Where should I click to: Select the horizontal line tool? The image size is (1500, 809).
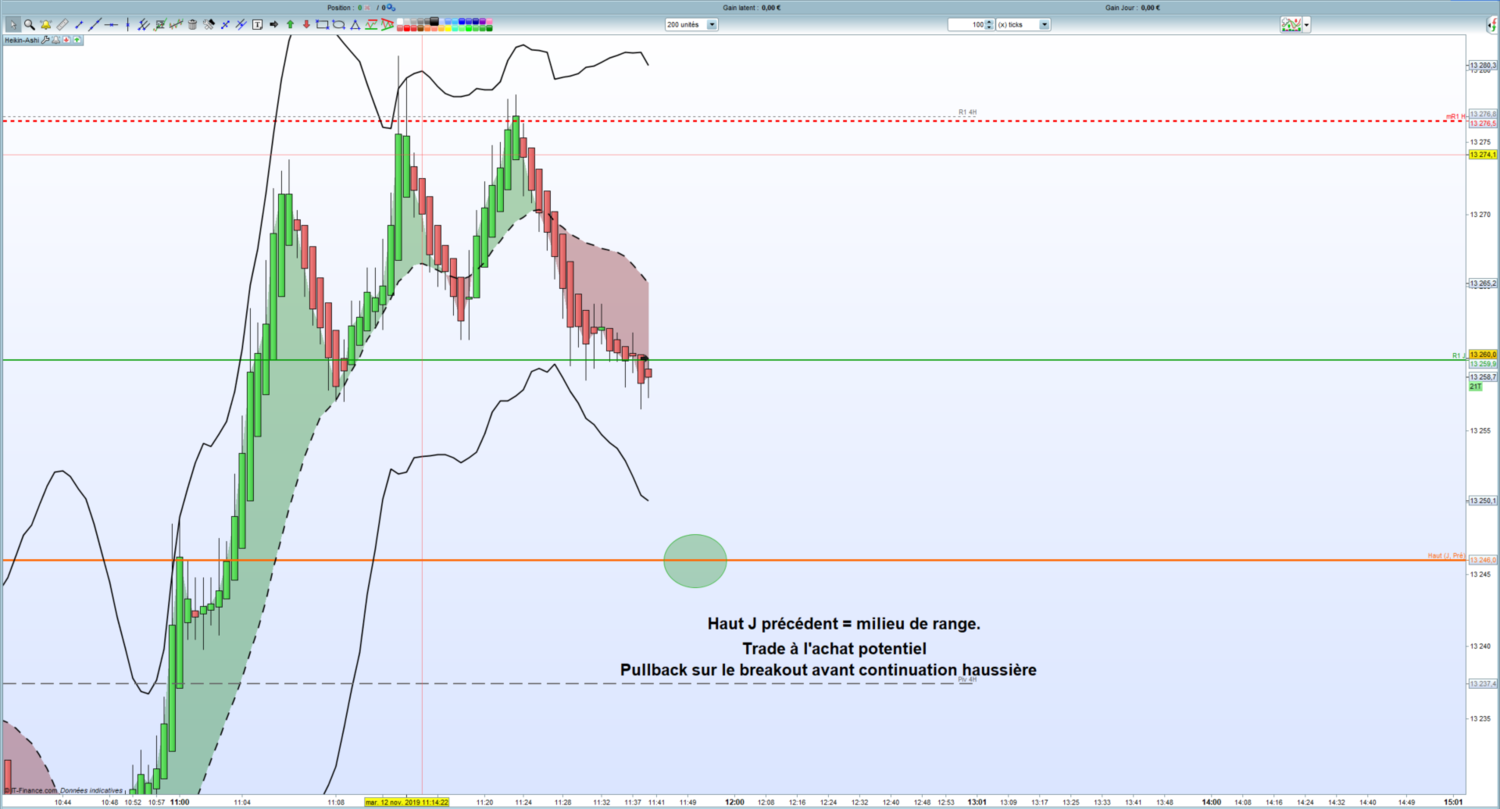[x=112, y=24]
